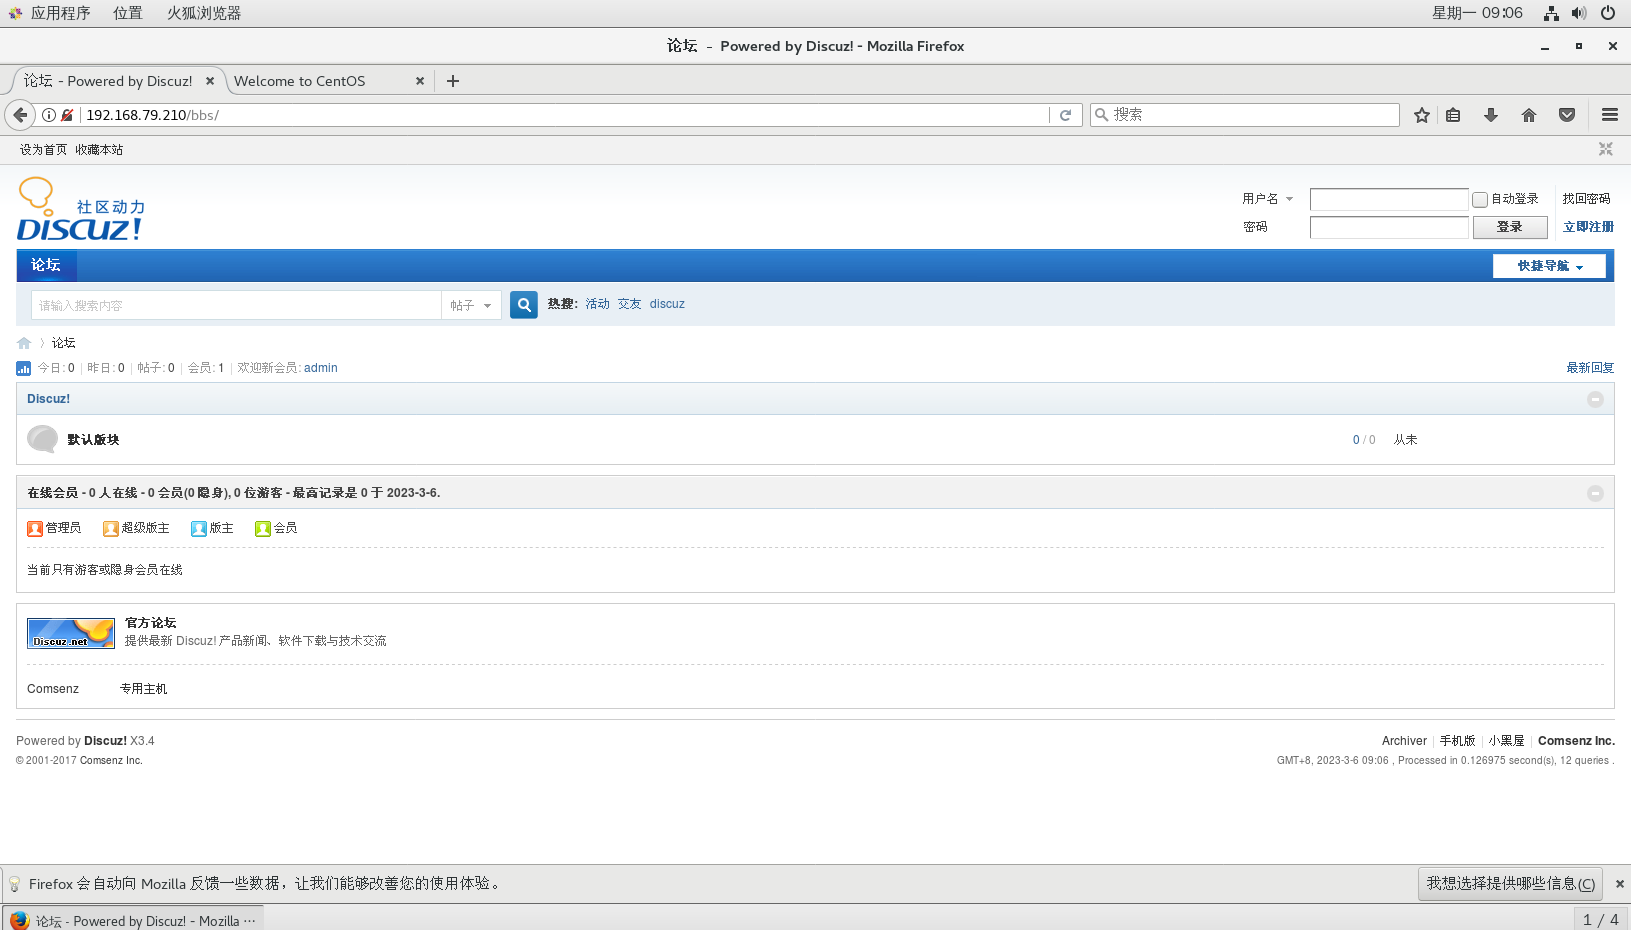Open the 帖子 search type dropdown
This screenshot has width=1631, height=930.
coord(471,305)
